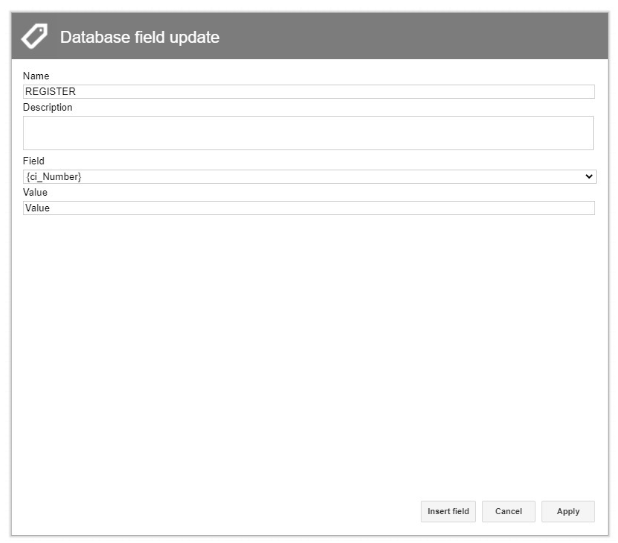Image resolution: width=618 pixels, height=543 pixels.
Task: Click inside the empty Description text area
Action: tap(308, 133)
